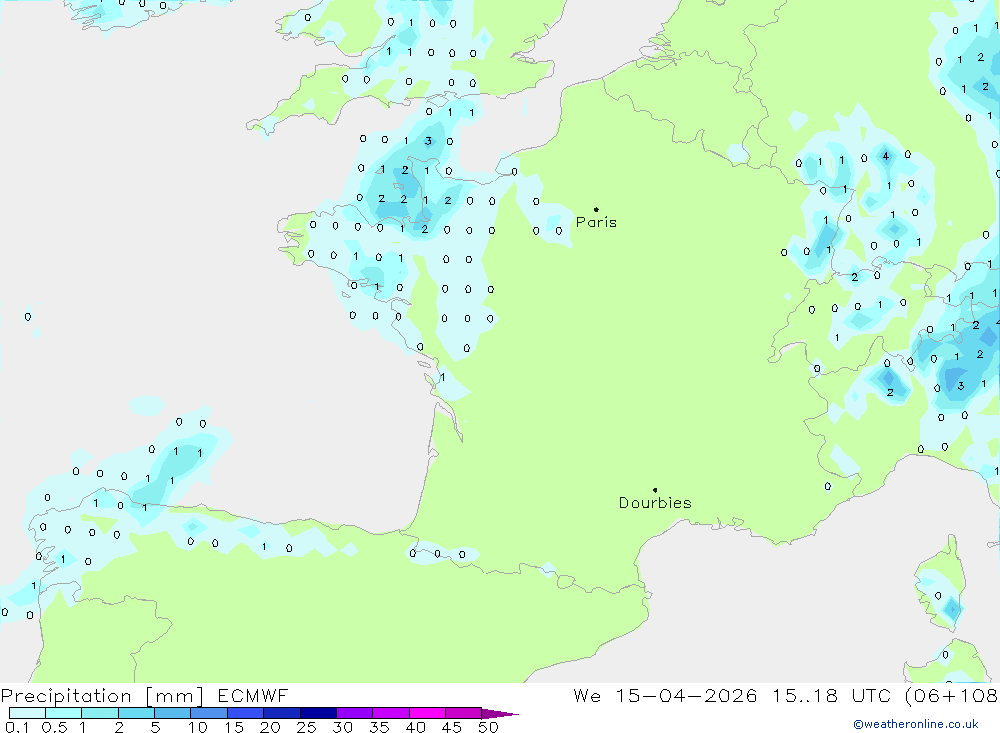
Task: Click the '50' legend scale number
Action: (488, 727)
